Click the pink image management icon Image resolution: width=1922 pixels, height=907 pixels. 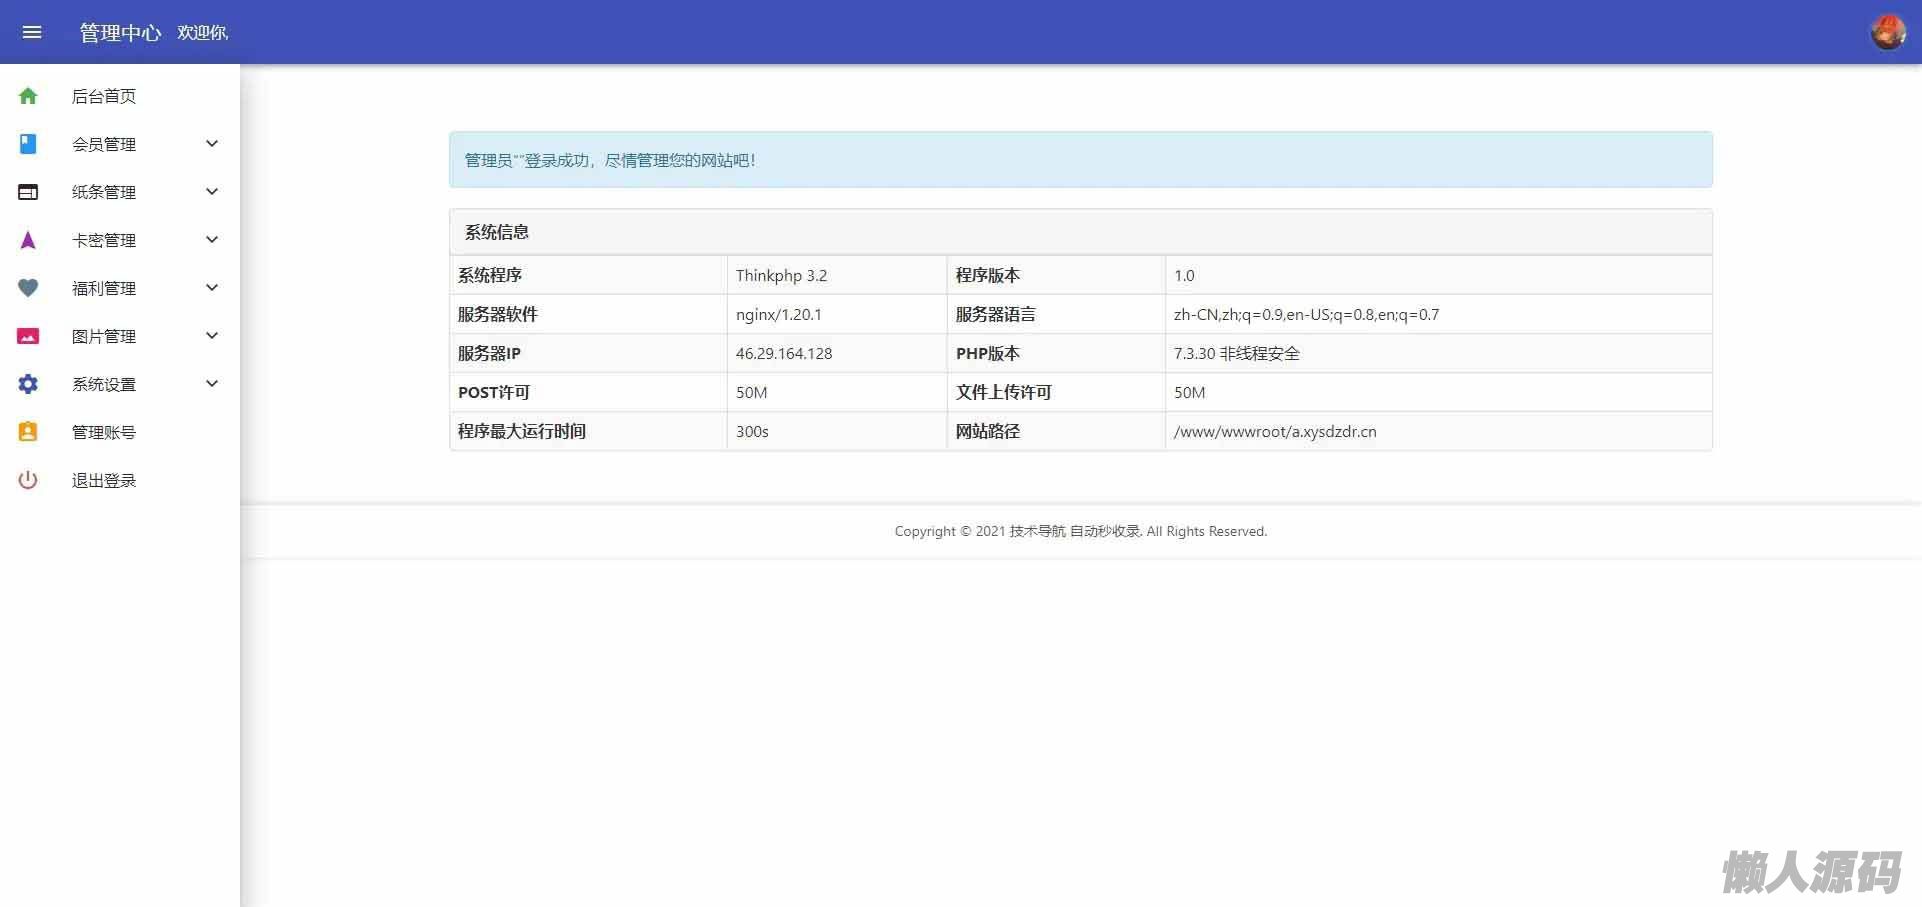(x=28, y=336)
